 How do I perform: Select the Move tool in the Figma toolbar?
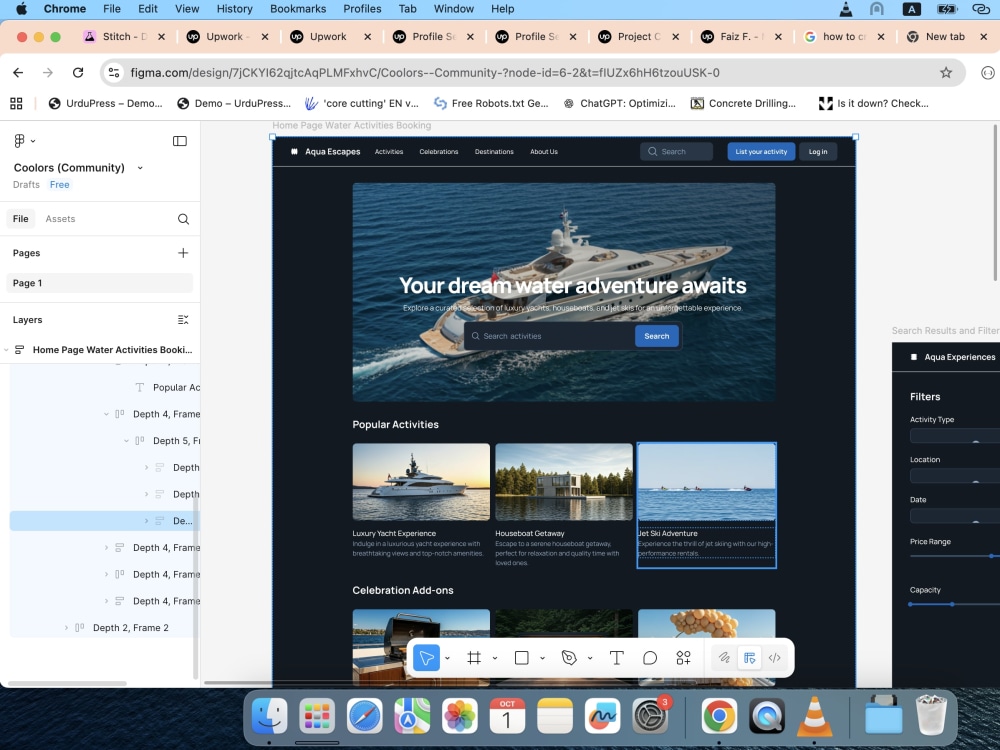[426, 658]
